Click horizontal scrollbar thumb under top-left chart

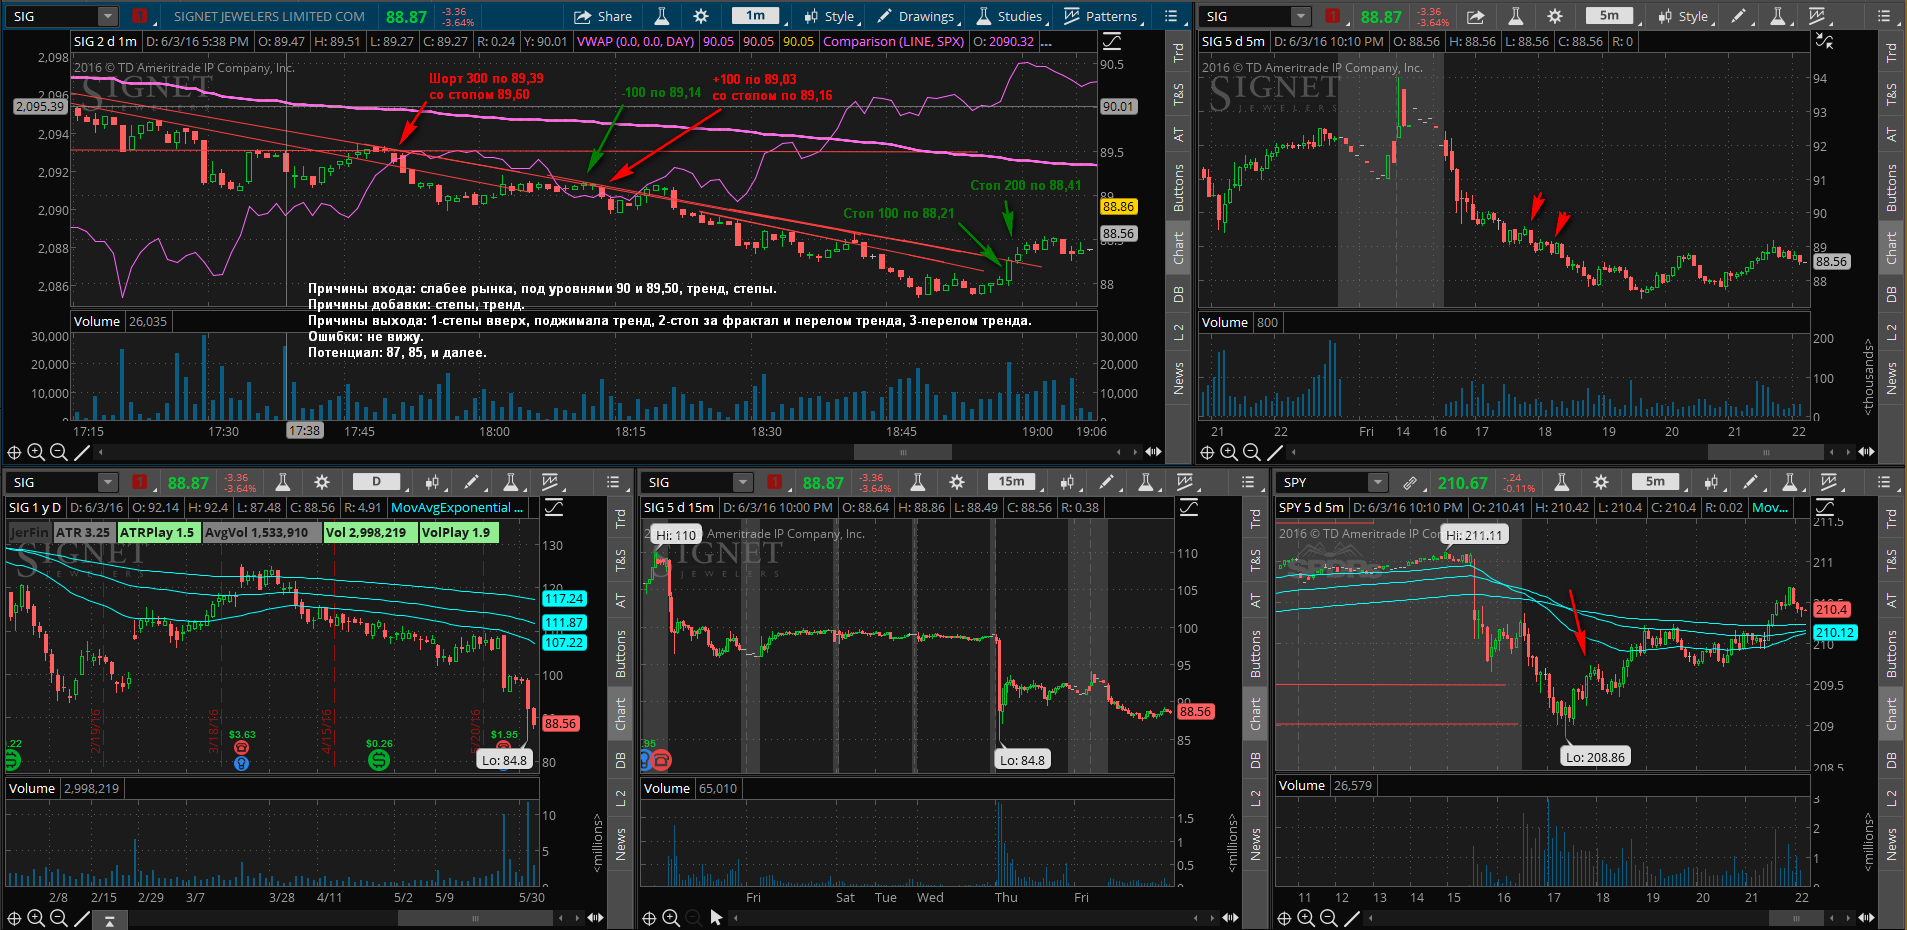pyautogui.click(x=904, y=452)
